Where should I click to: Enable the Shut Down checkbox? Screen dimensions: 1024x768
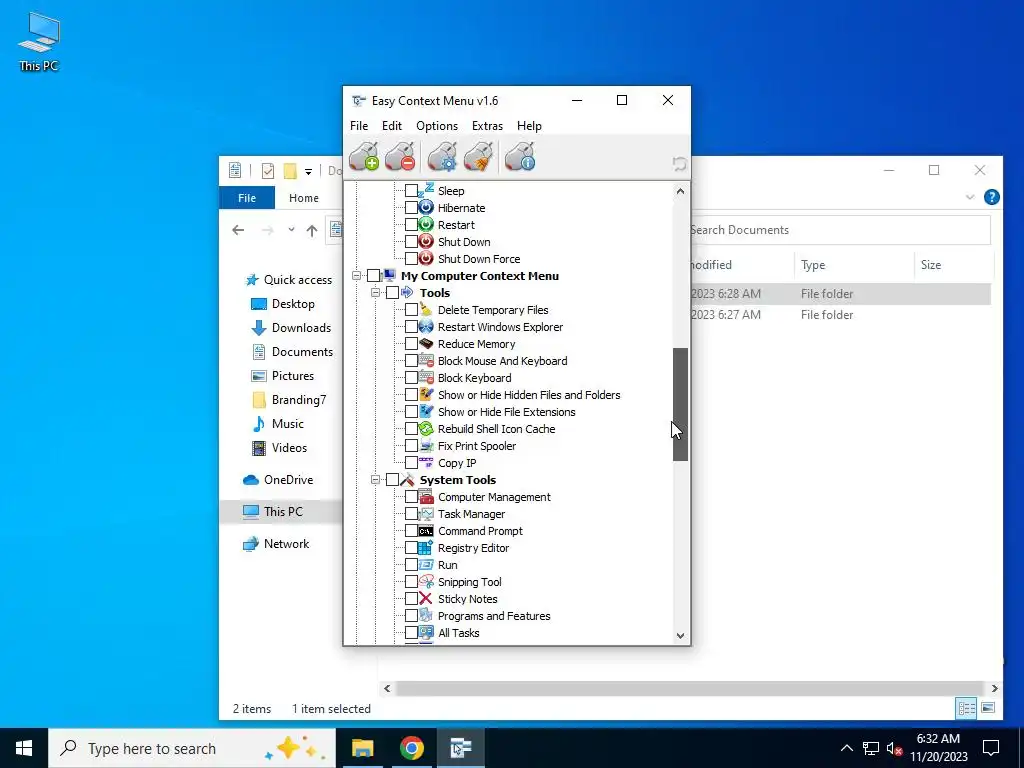point(411,242)
